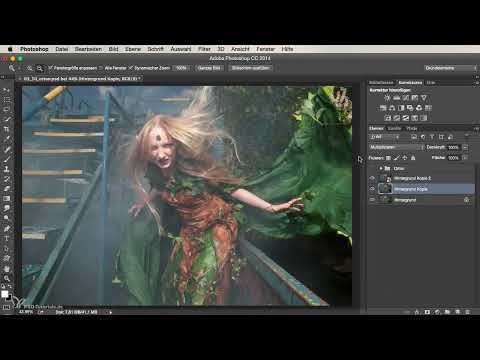Select the Eraser tool

pos(7,189)
